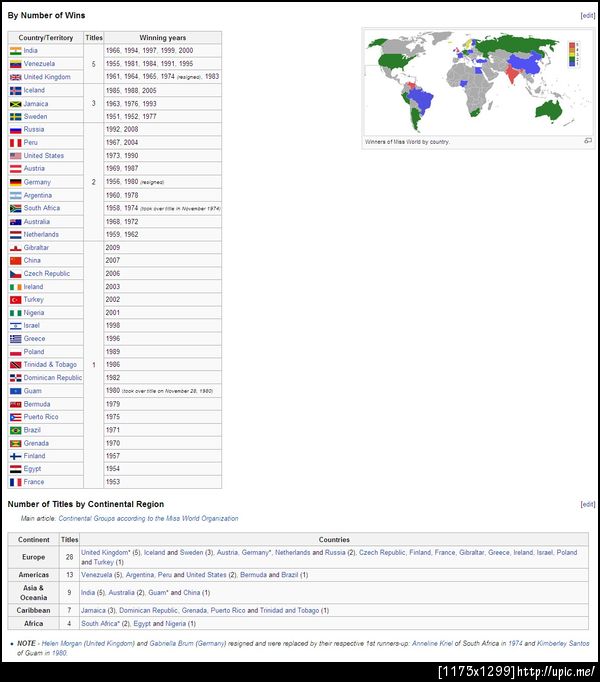Open the Grenada link in the wins table
Viewport: 600px width, 682px height.
36,443
